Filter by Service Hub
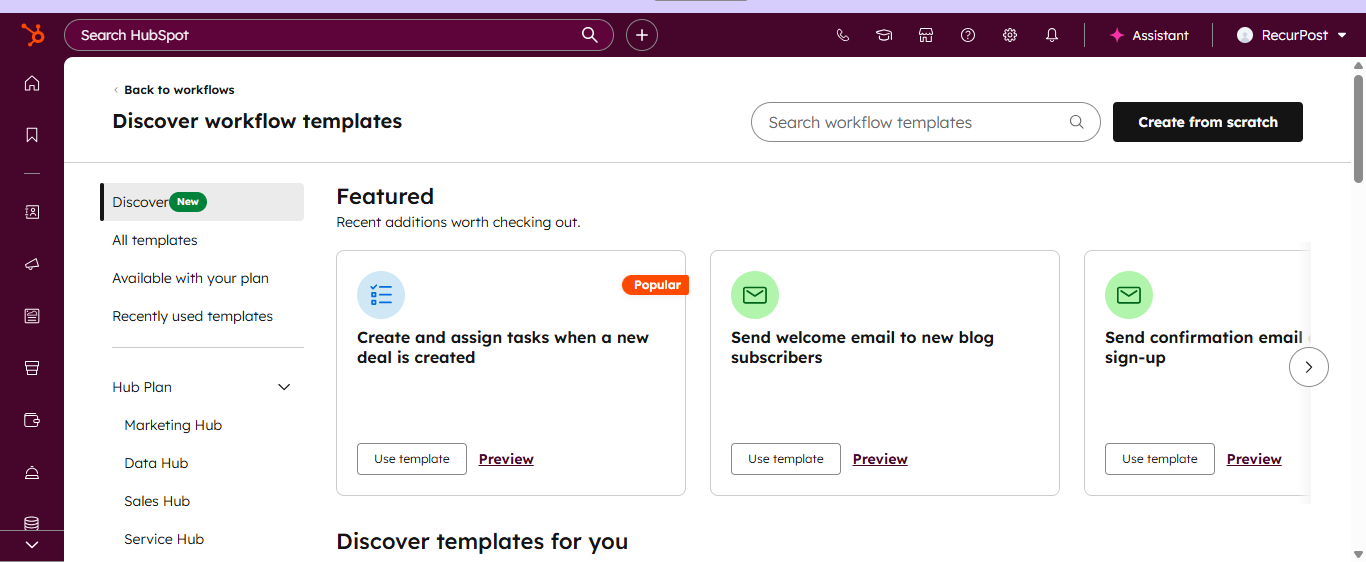 (x=164, y=539)
